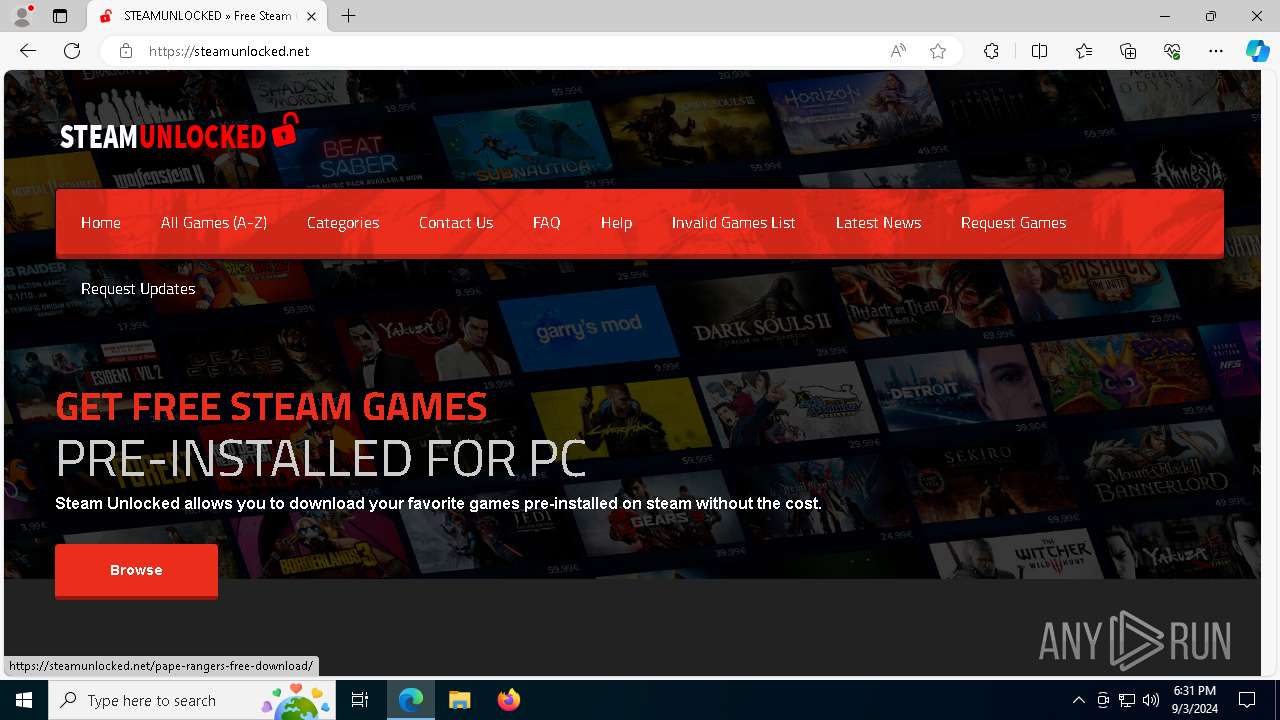Open All Games (A-Z) page
The image size is (1280, 720).
[214, 223]
